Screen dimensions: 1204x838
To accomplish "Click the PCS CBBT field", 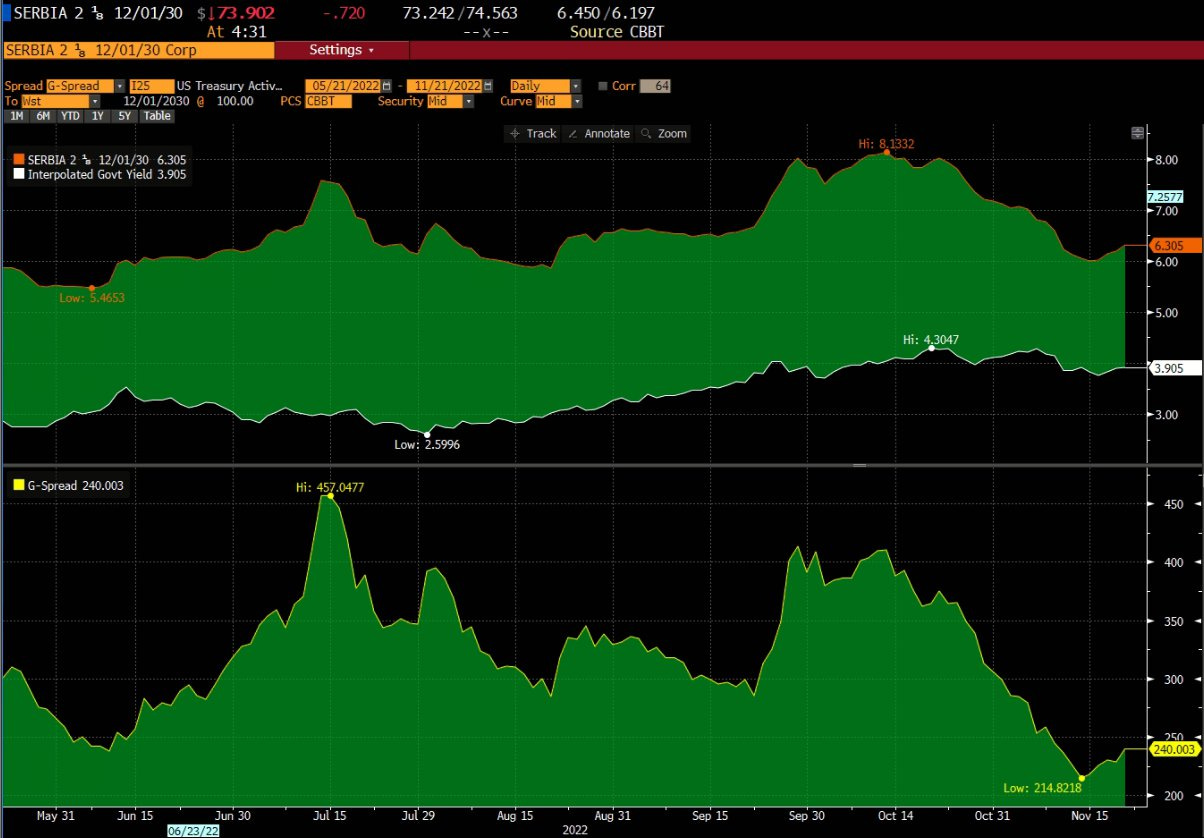I will click(x=328, y=101).
